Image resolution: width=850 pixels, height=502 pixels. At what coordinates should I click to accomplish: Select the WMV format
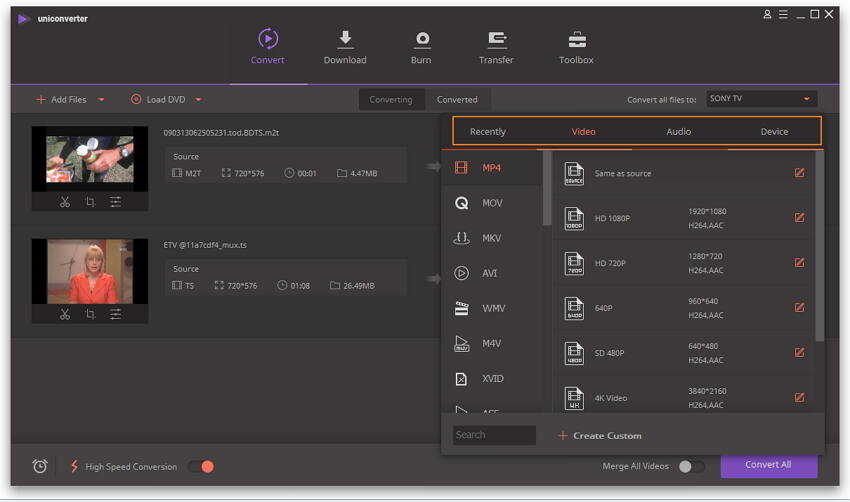click(x=492, y=308)
